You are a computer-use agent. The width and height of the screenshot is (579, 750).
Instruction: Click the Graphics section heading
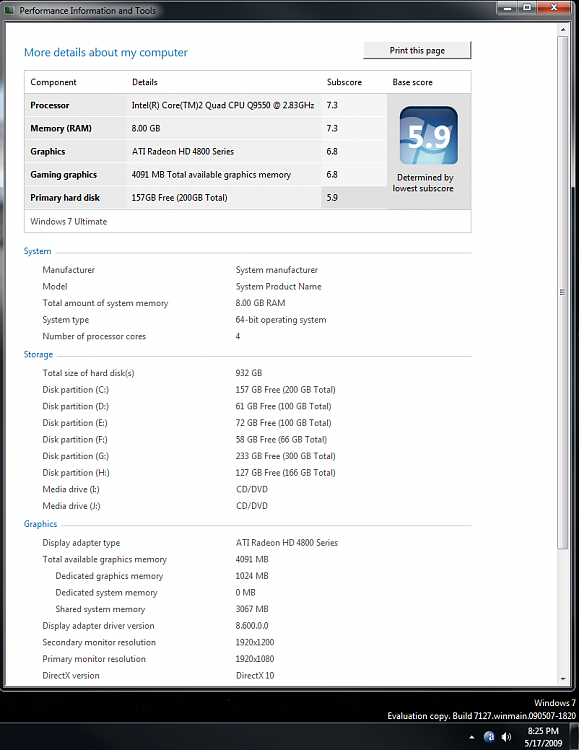[40, 524]
